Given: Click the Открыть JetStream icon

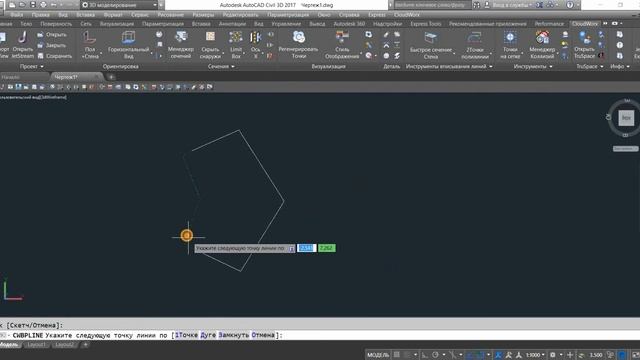Looking at the screenshot, I should click(x=22, y=38).
